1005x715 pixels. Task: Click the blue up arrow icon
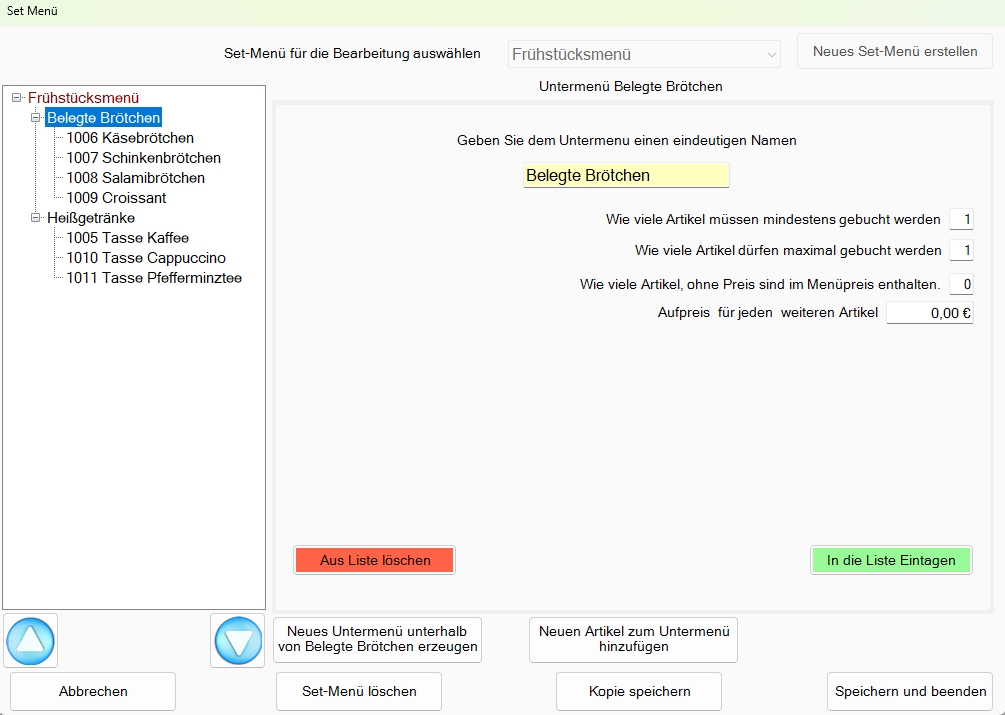click(x=31, y=640)
